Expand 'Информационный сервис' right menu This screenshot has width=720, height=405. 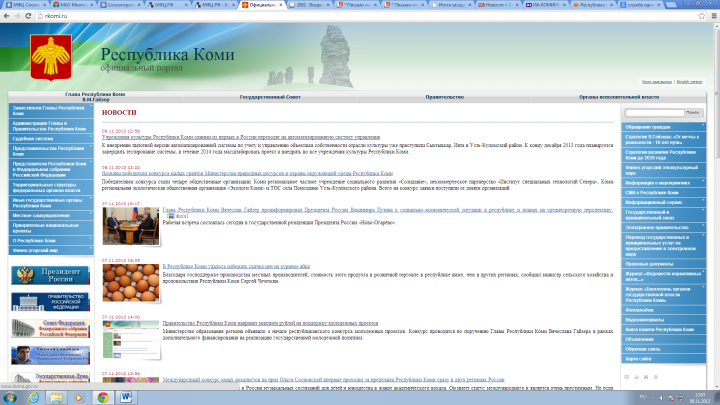coord(664,202)
